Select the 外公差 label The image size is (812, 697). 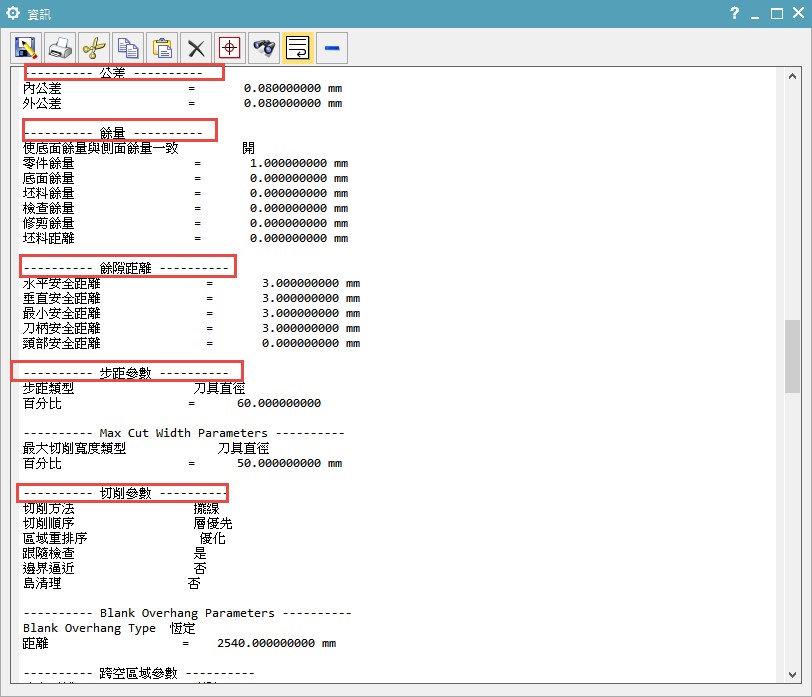tap(42, 103)
